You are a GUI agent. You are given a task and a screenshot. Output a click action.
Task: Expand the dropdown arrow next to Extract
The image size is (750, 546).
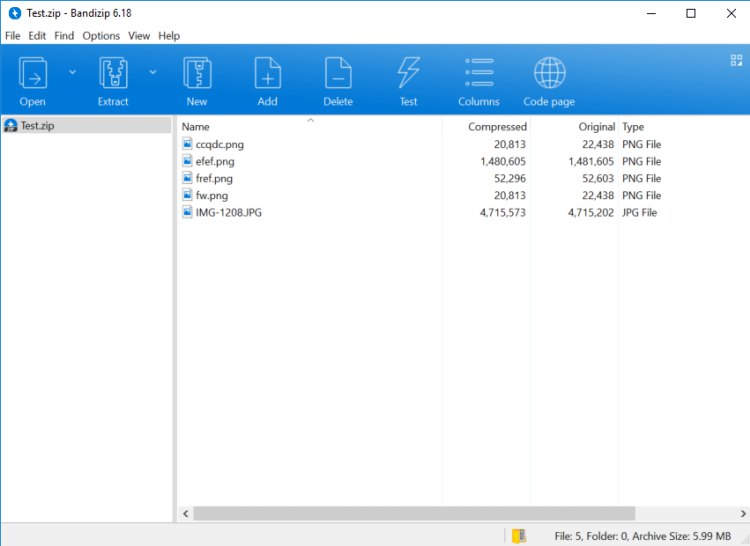click(152, 72)
